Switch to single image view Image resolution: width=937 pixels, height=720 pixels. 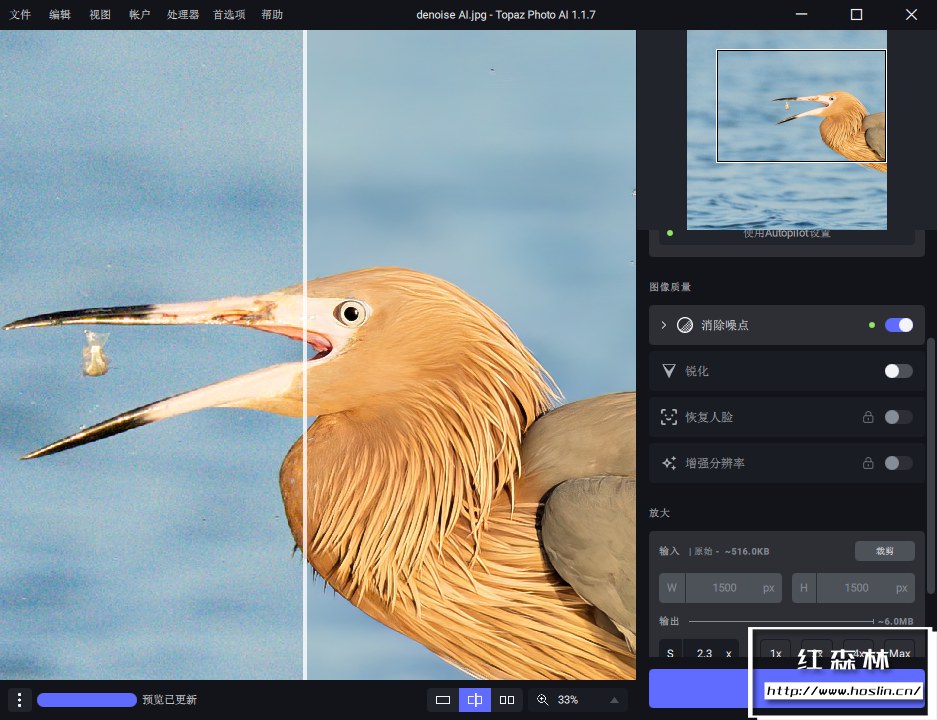pos(443,700)
